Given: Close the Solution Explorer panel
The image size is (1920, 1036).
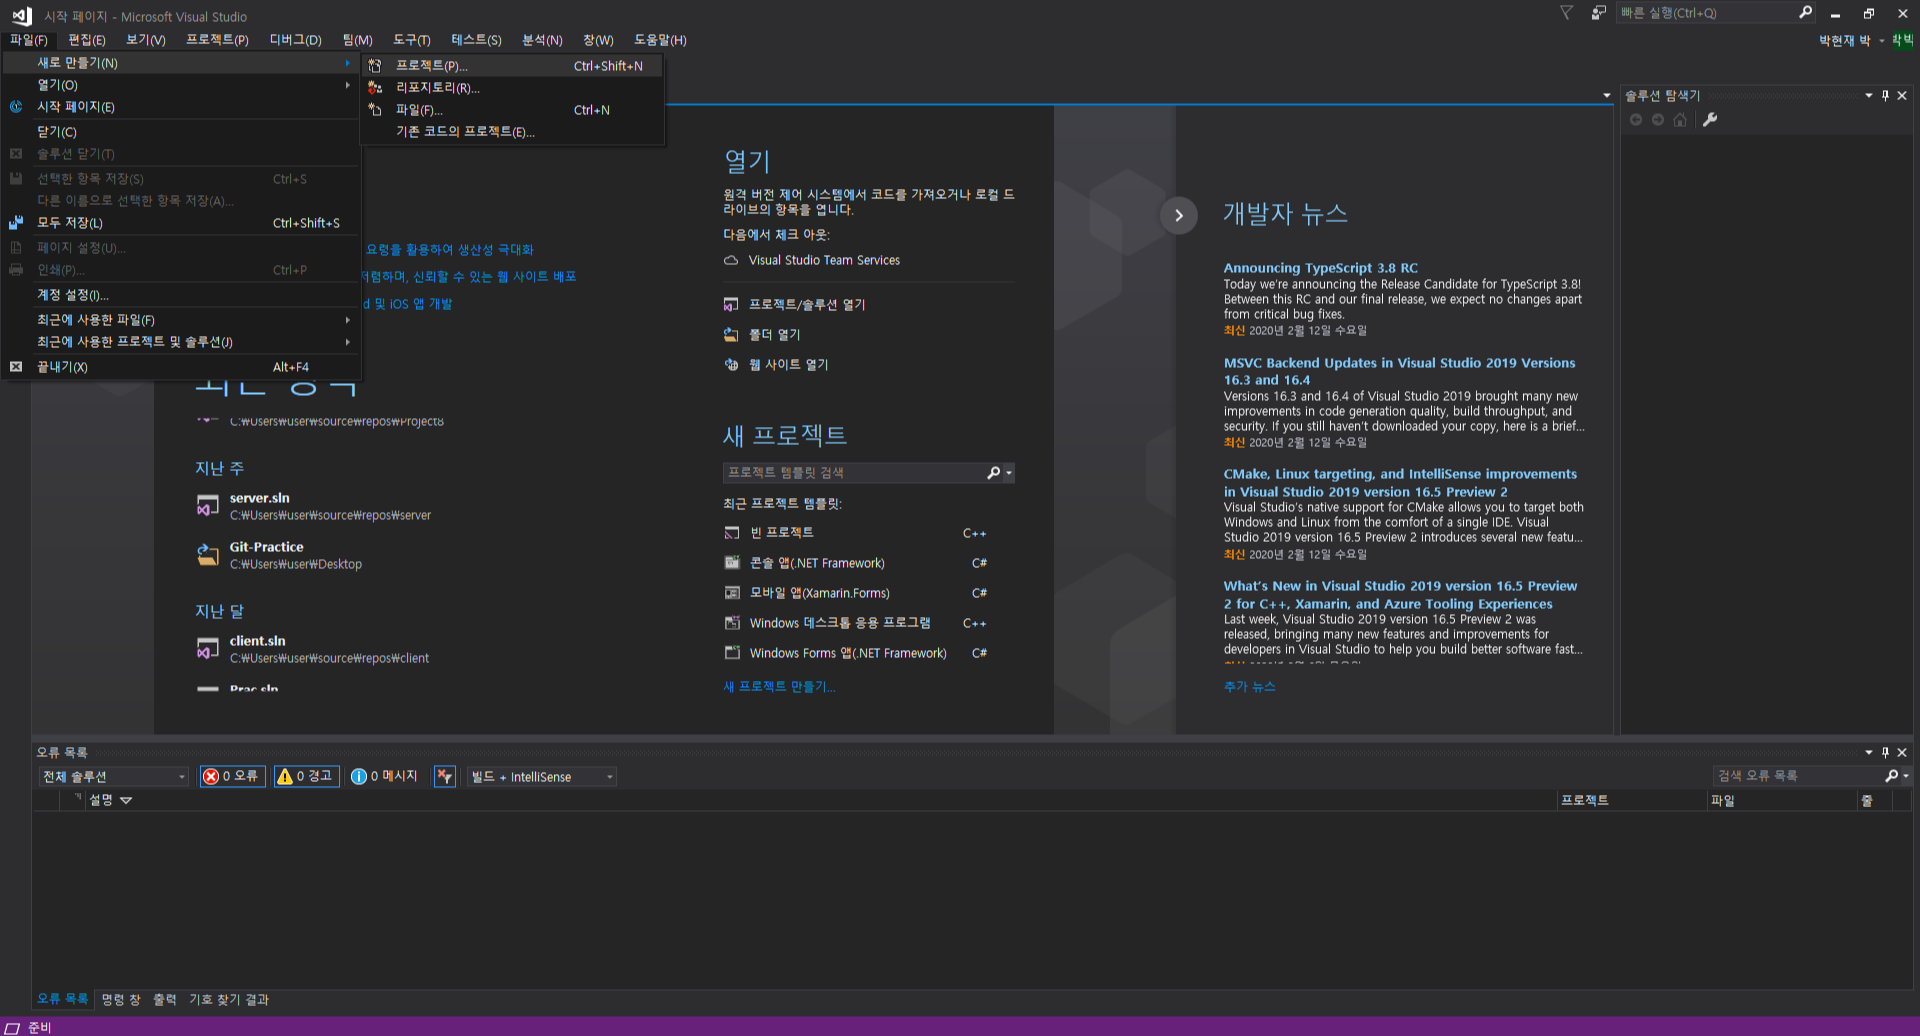Looking at the screenshot, I should click(x=1902, y=95).
